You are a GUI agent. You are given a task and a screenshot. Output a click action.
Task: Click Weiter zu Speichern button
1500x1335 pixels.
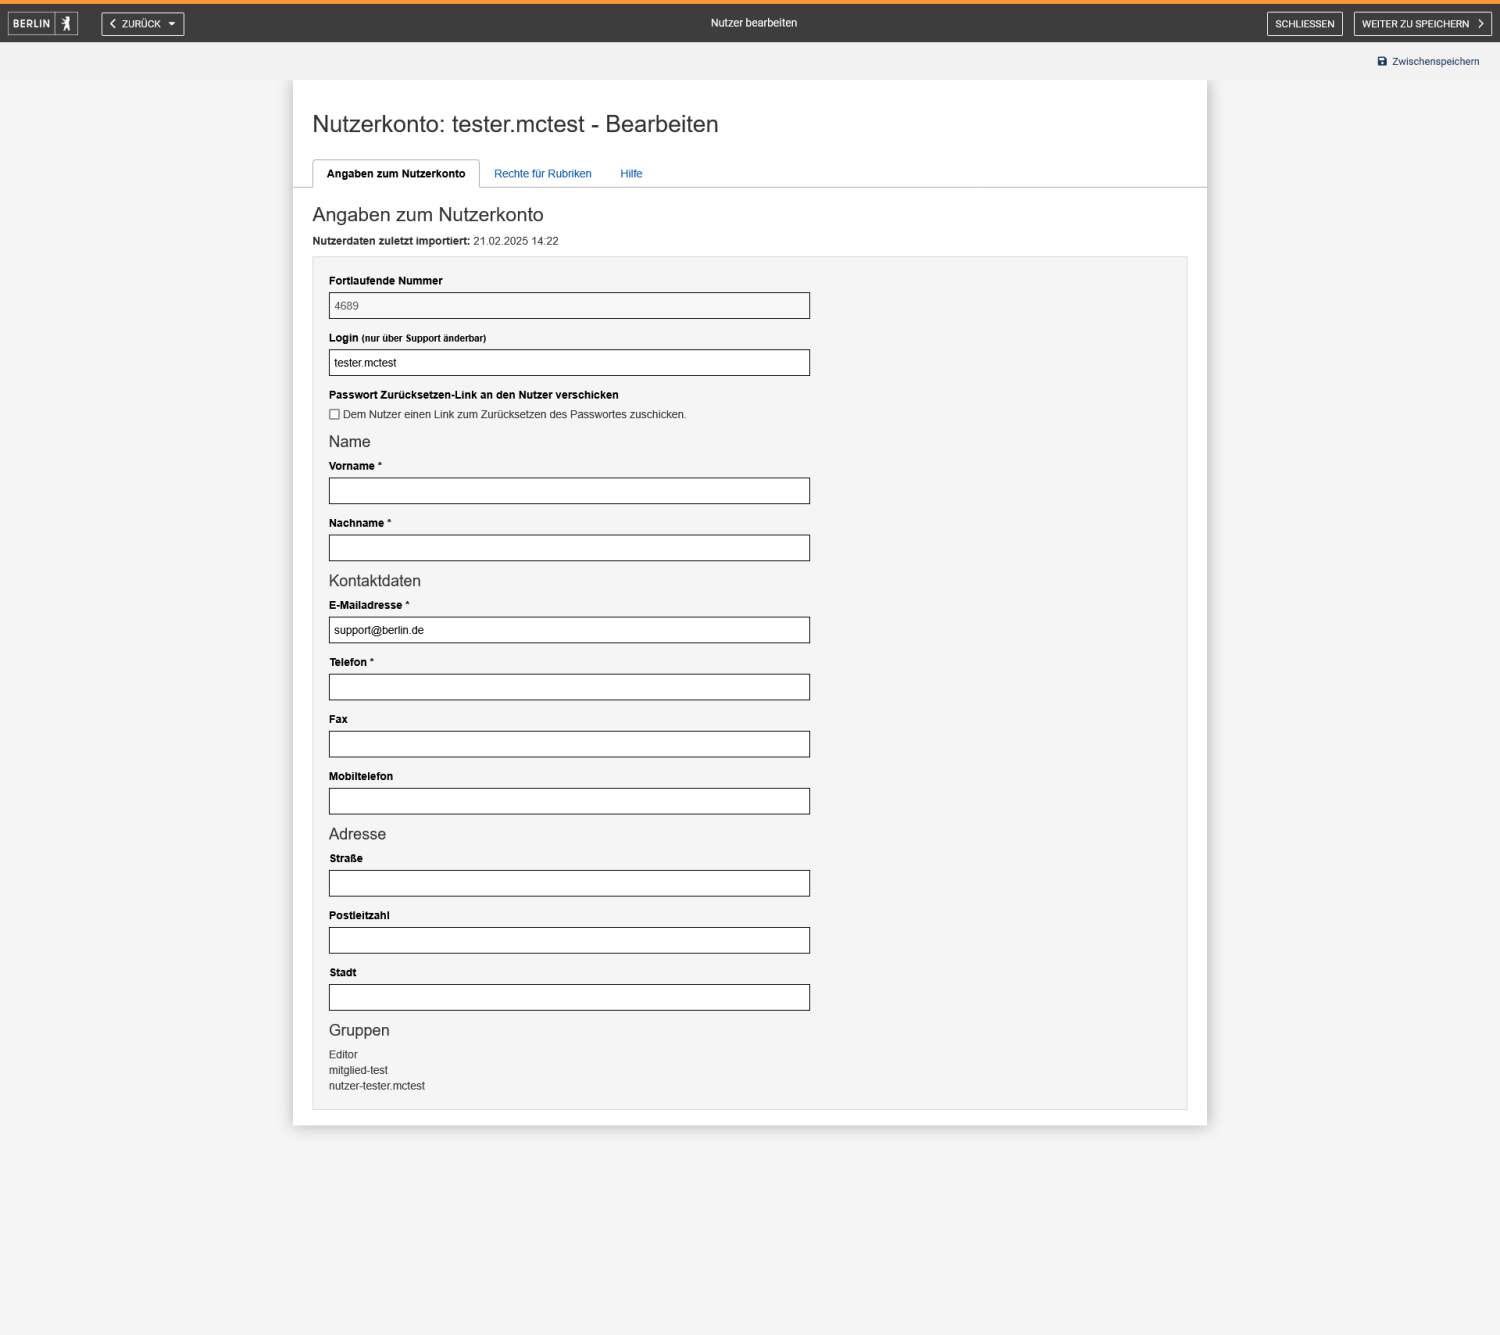1422,24
